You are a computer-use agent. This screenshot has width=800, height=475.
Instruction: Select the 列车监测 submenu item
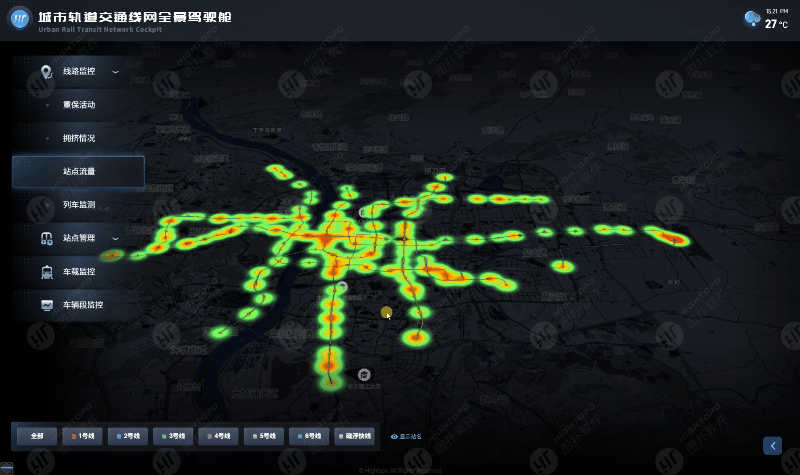click(x=78, y=205)
